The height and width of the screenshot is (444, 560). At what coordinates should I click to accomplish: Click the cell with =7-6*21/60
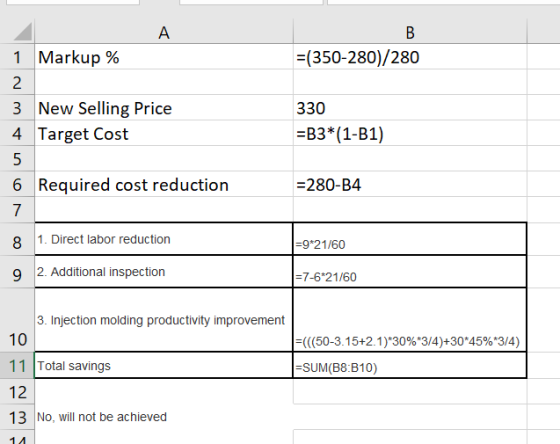410,271
